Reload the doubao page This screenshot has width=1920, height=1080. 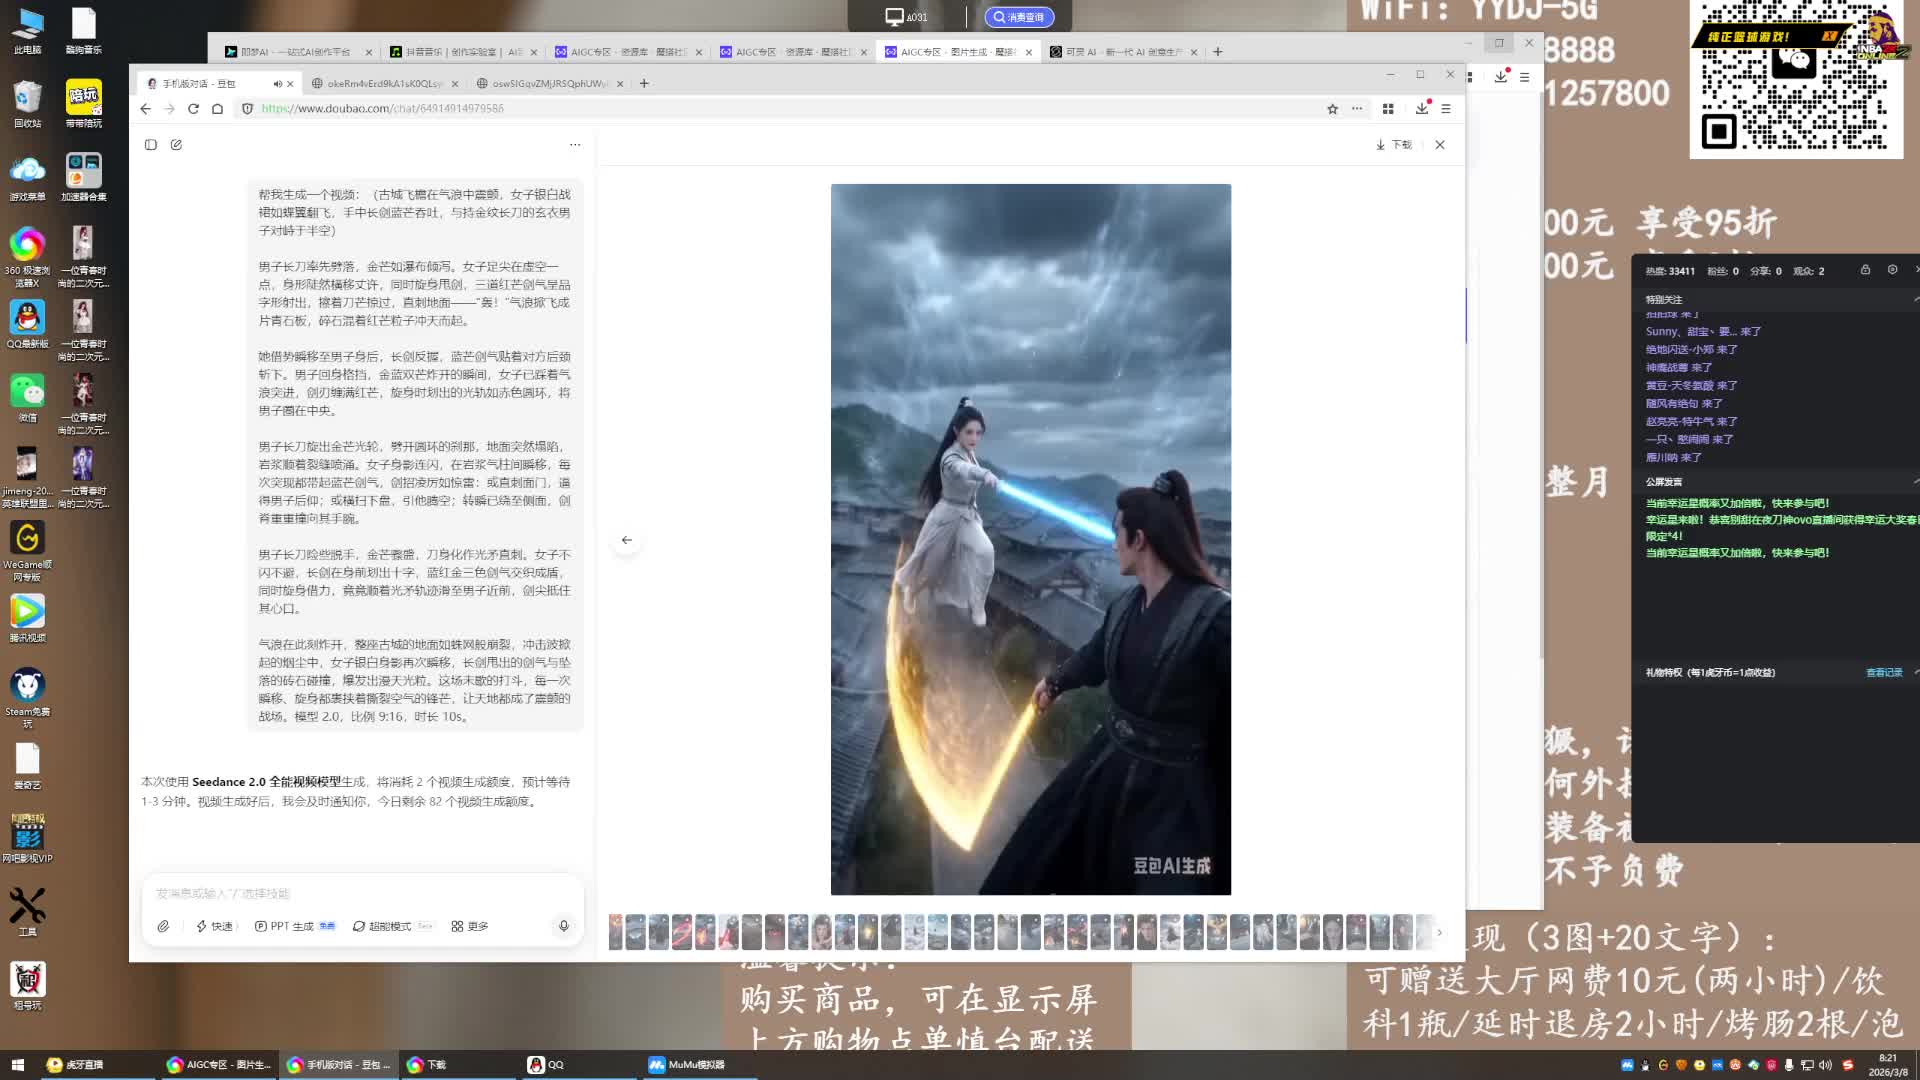click(193, 109)
